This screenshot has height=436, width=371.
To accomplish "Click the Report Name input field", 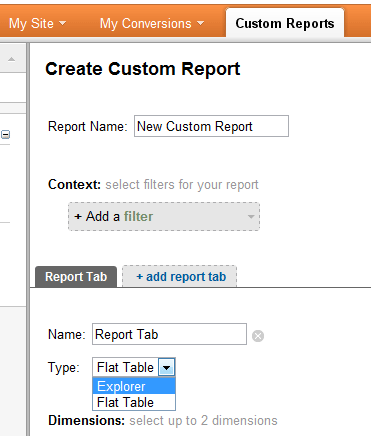I will 211,126.
